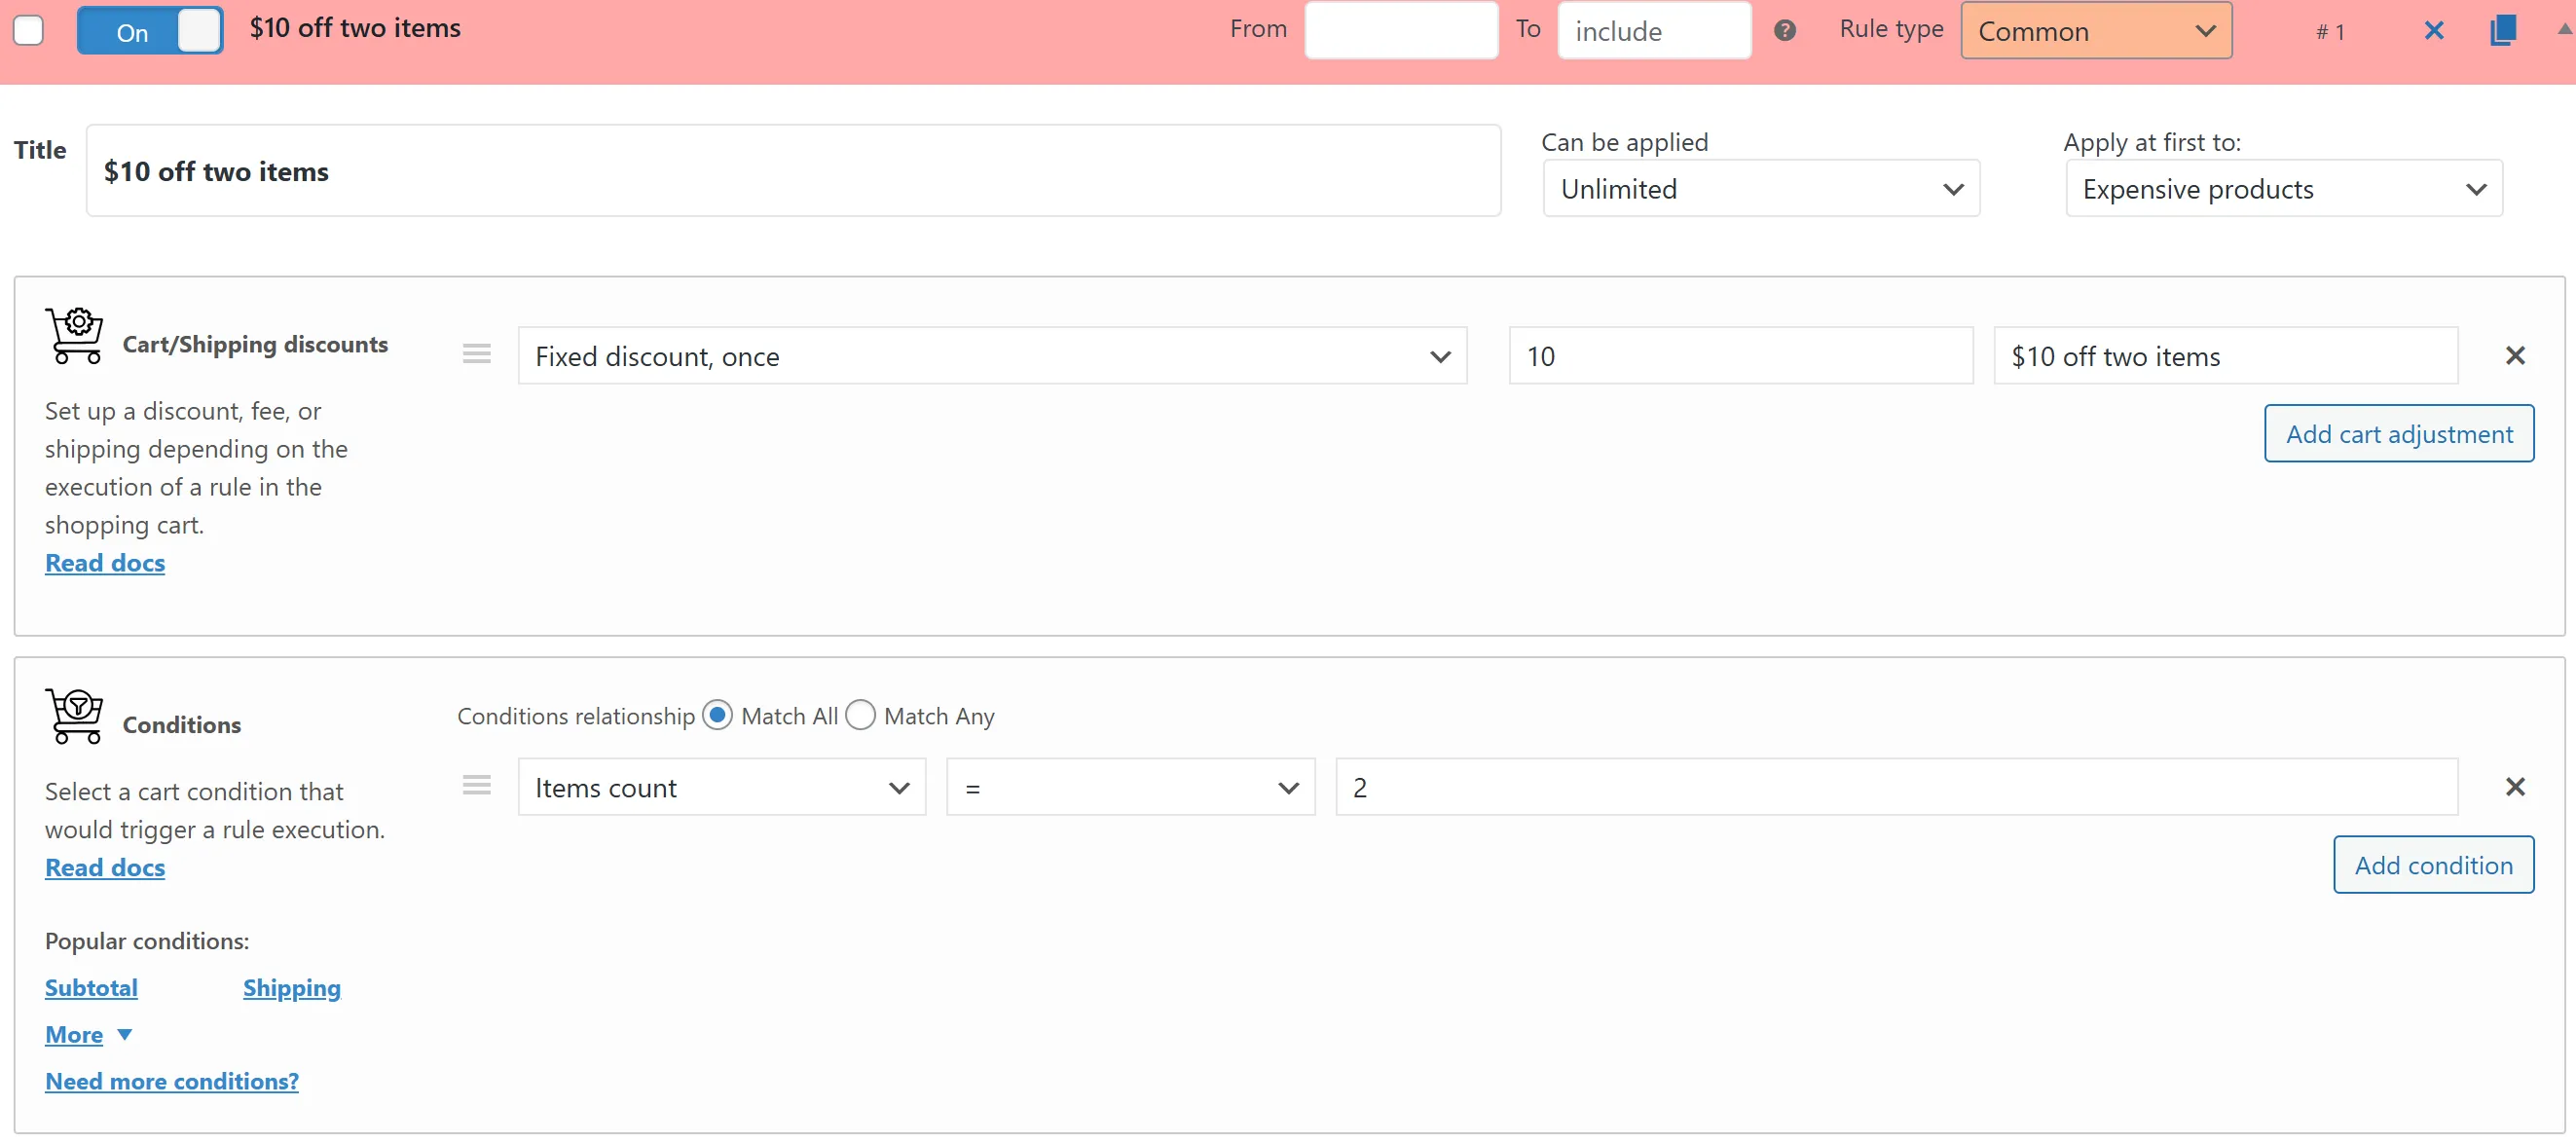Click the date range help question icon
This screenshot has height=1143, width=2576.
(x=1785, y=31)
